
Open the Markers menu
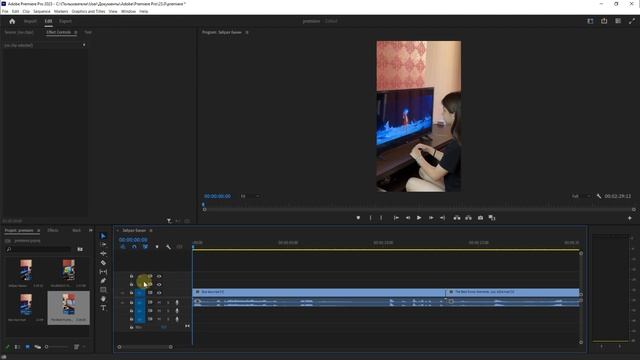pos(61,11)
